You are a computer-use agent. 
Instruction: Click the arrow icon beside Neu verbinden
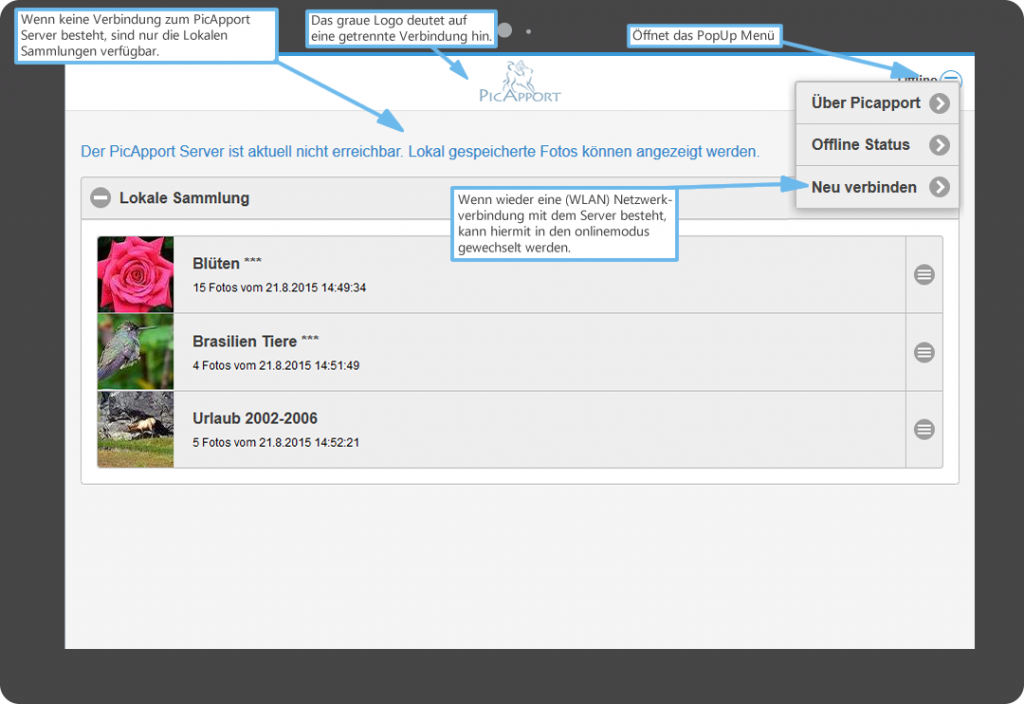pos(939,187)
